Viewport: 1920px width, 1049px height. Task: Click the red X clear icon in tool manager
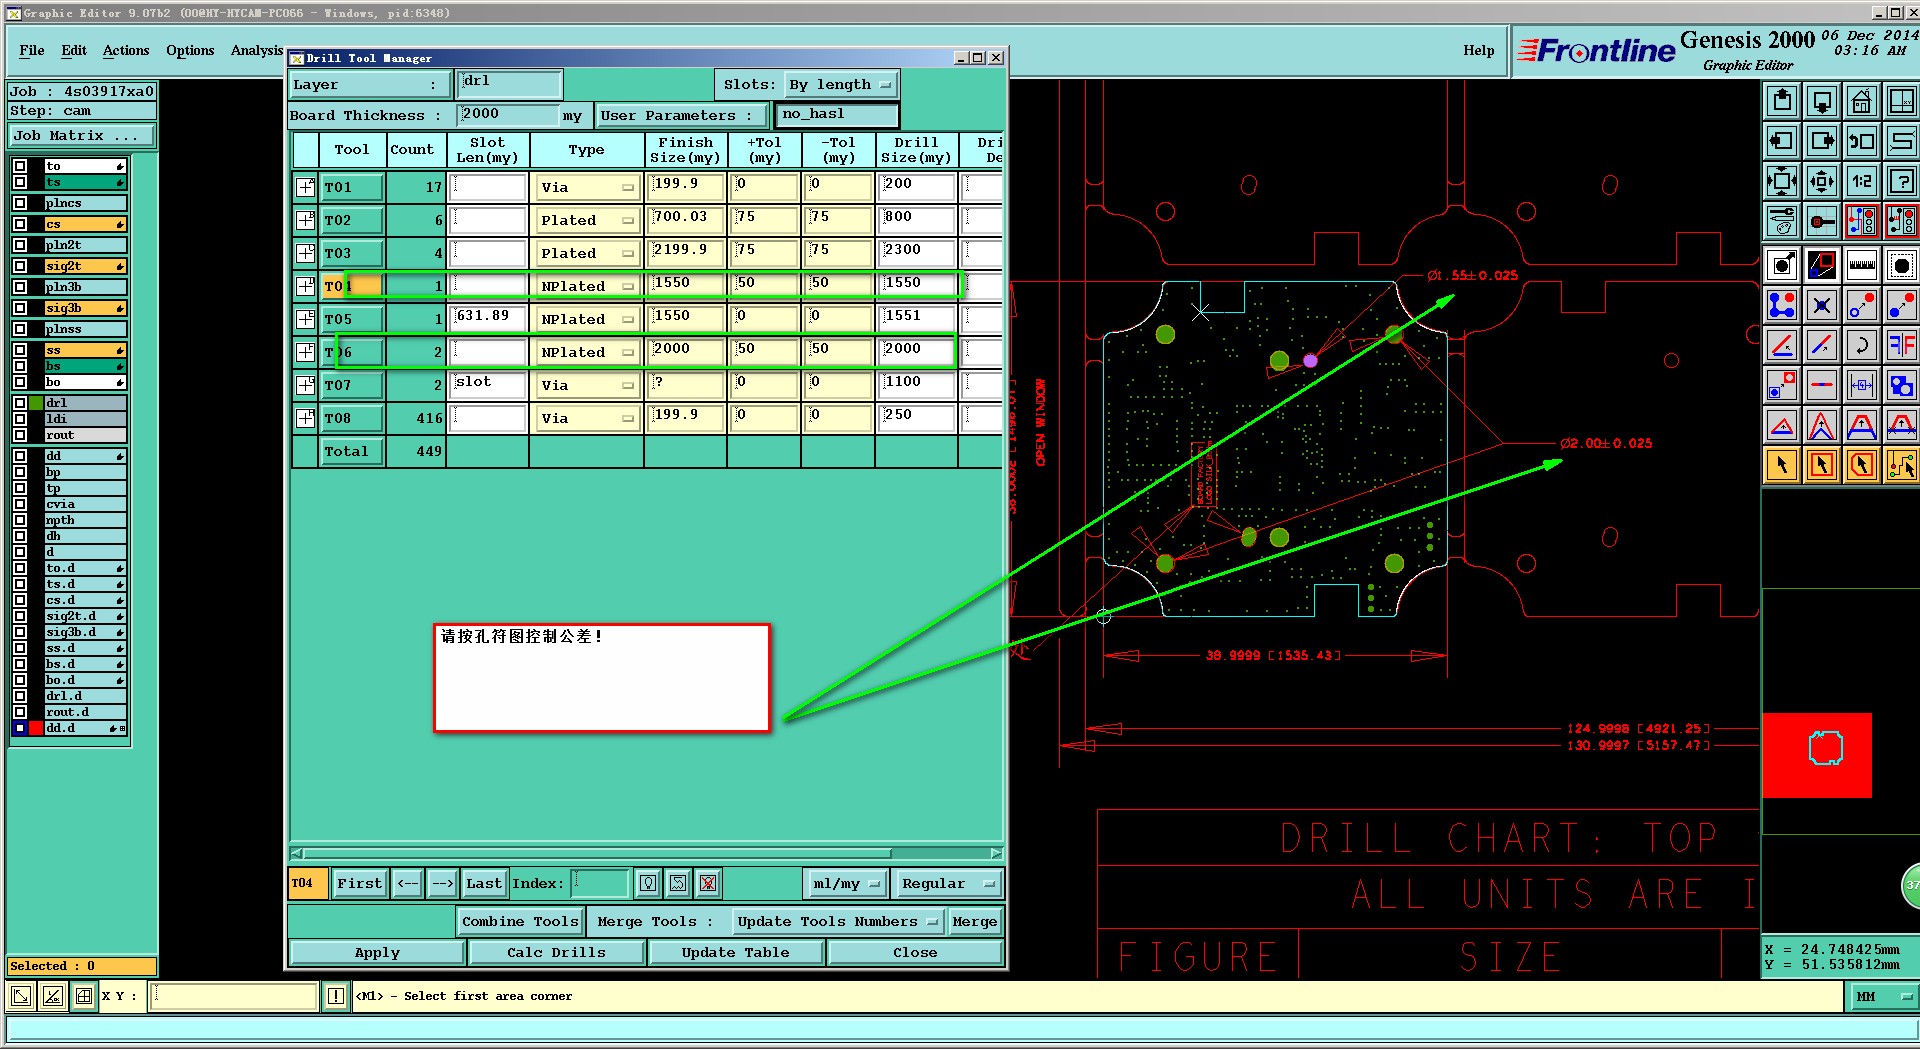[708, 883]
